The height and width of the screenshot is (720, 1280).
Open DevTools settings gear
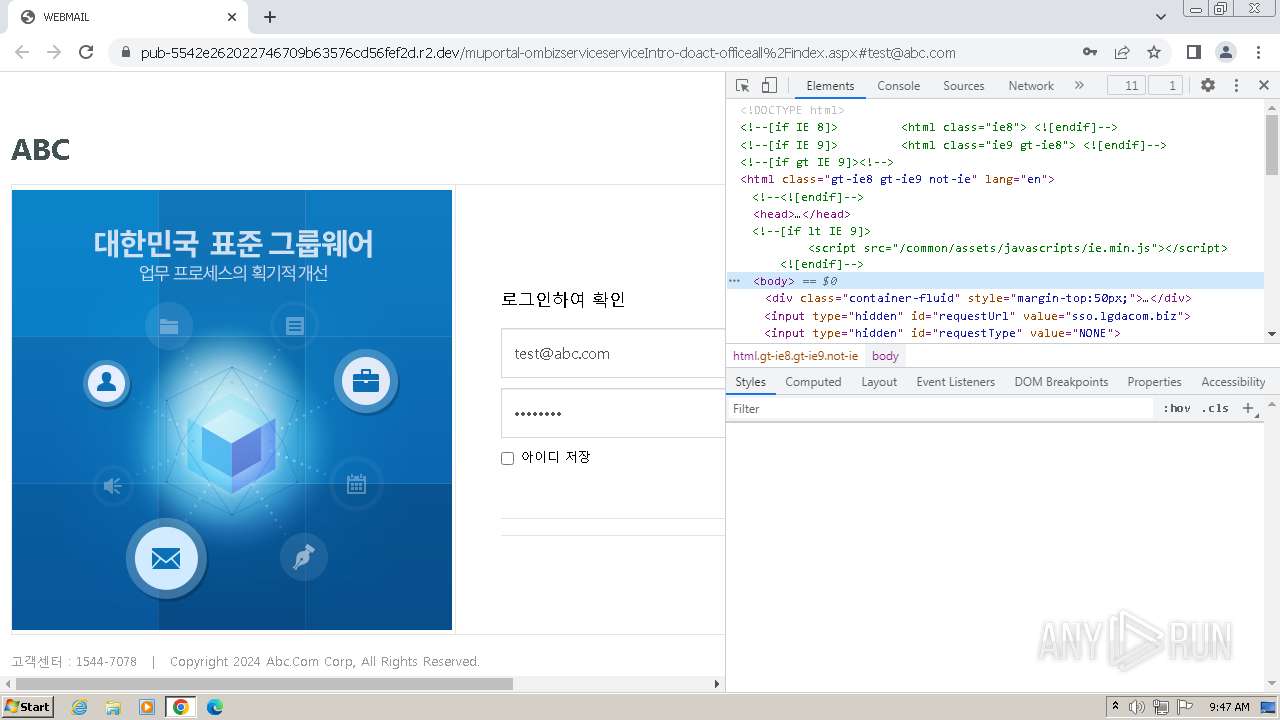1208,86
